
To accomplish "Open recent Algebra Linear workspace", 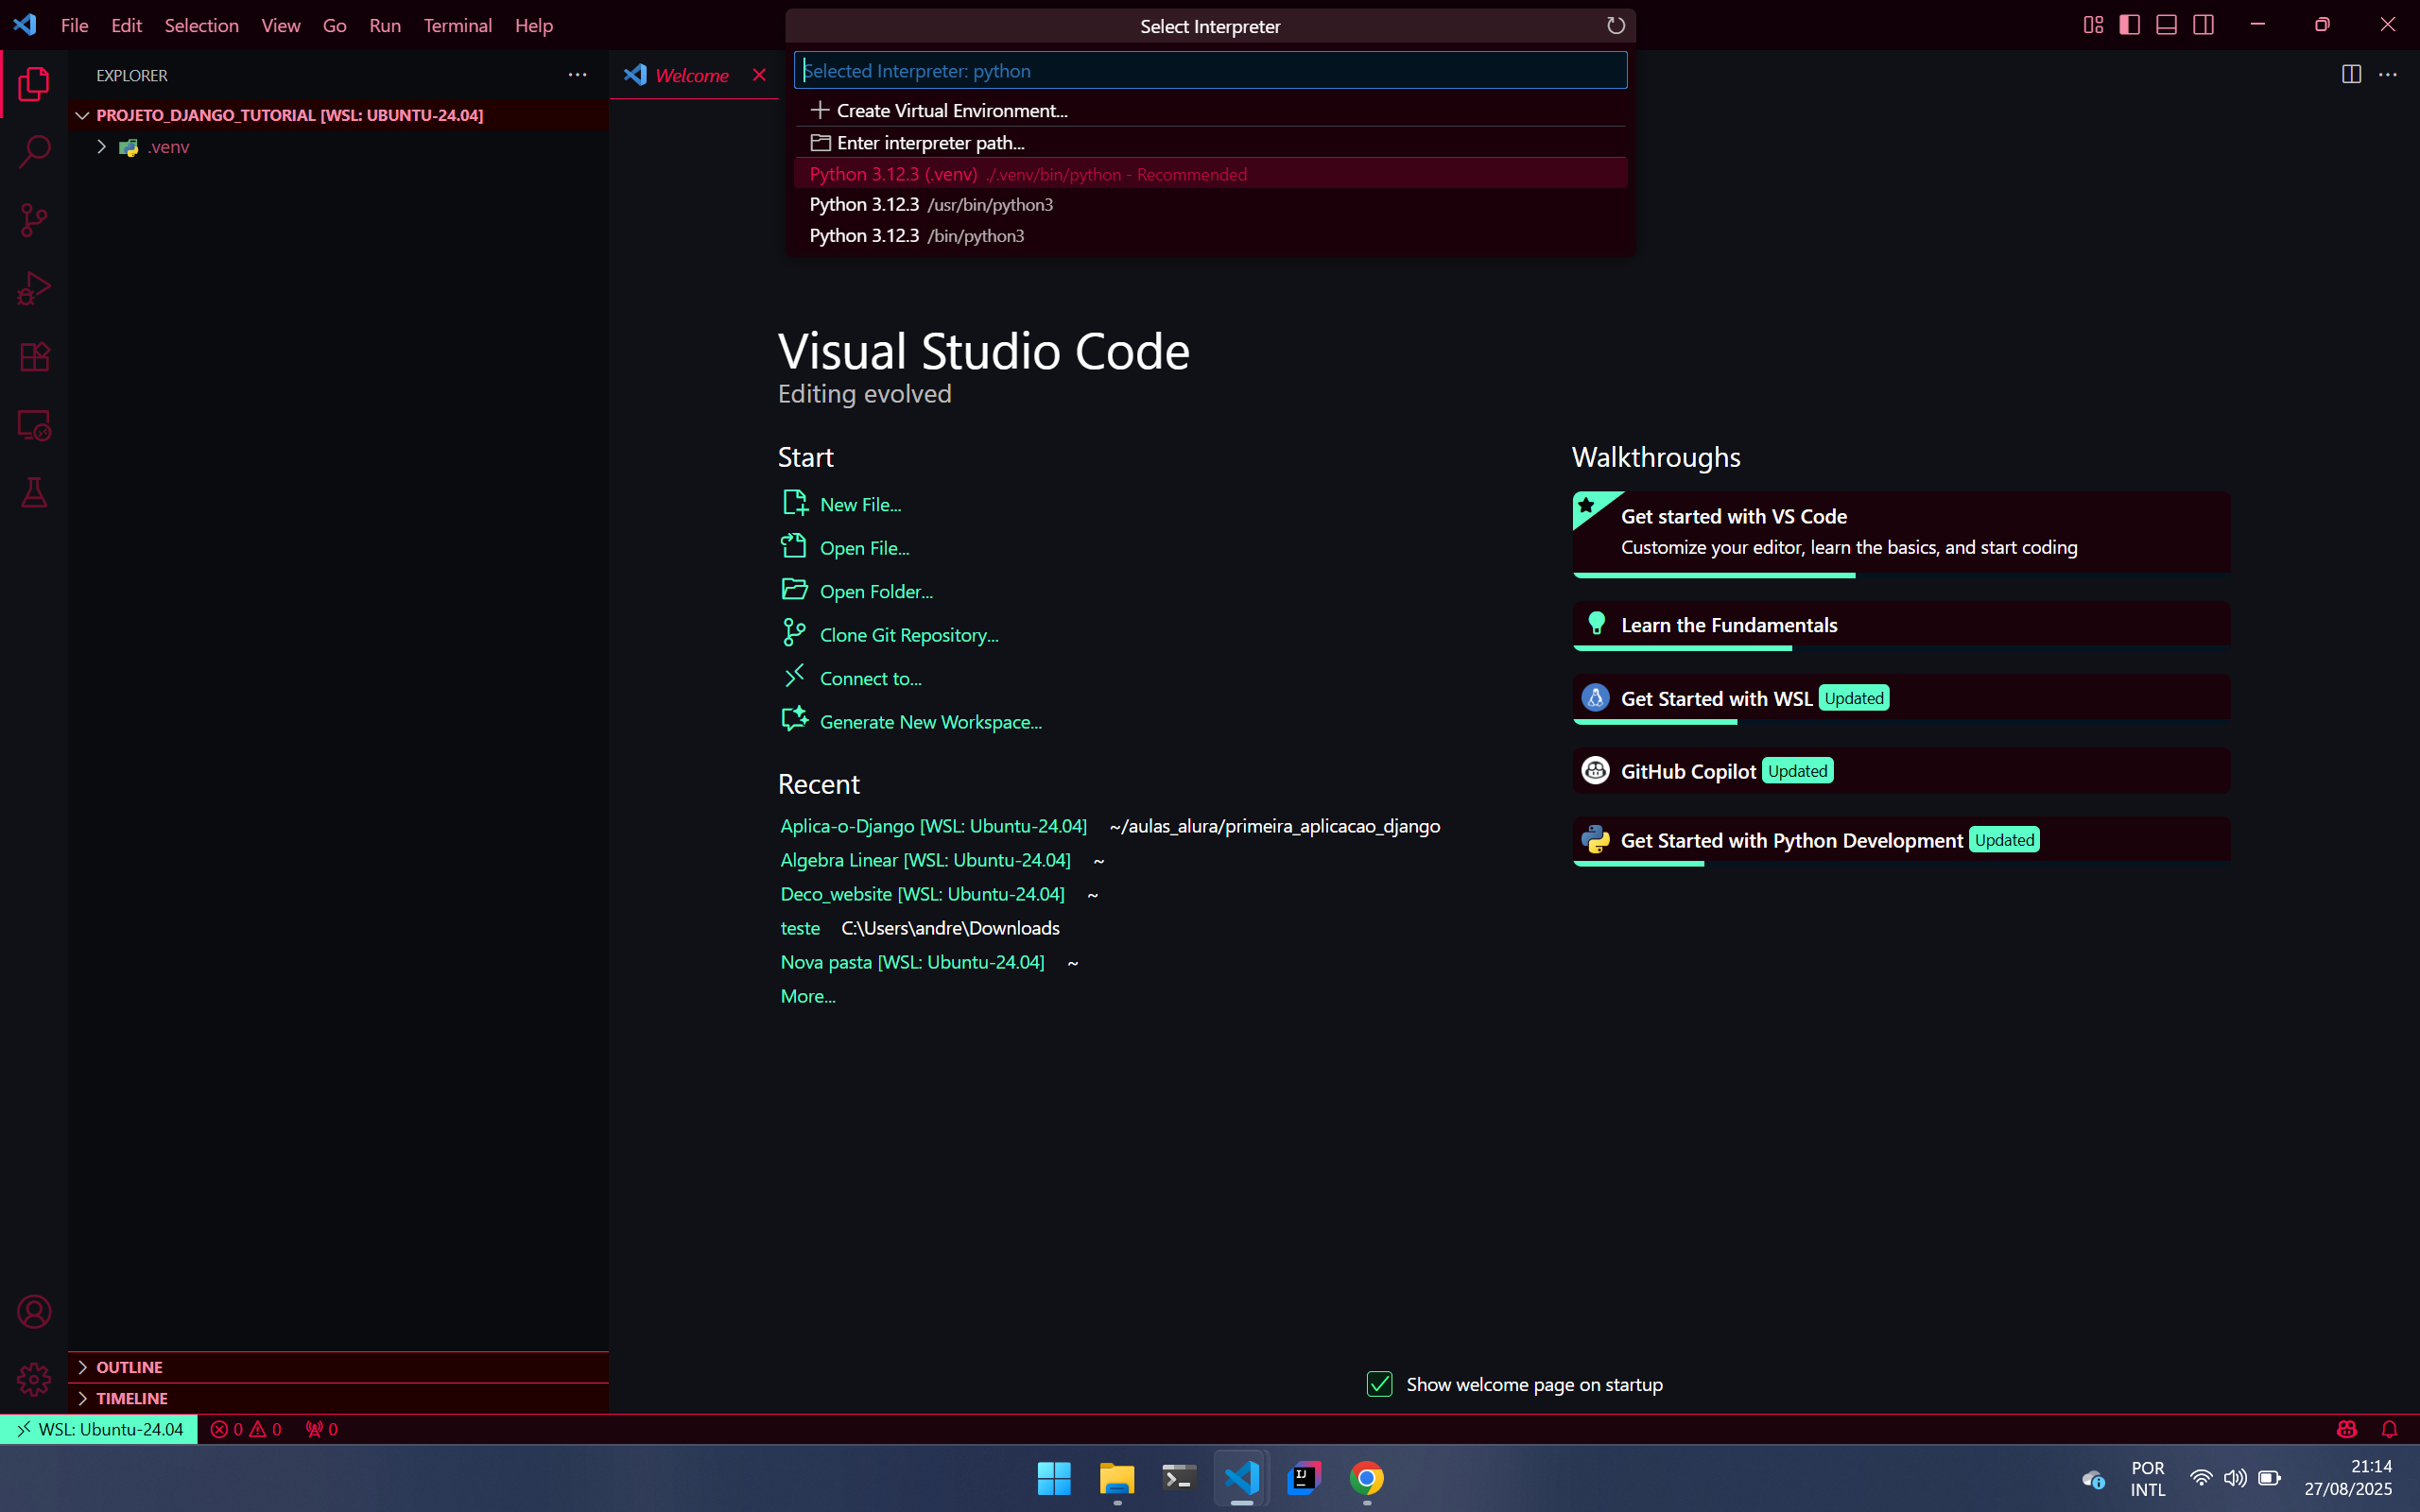I will [x=924, y=860].
